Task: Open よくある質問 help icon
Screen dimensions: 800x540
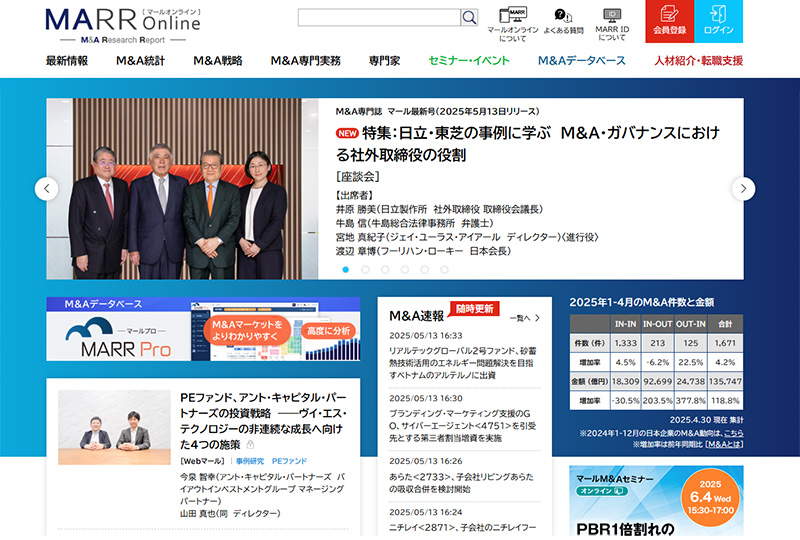Action: [563, 21]
